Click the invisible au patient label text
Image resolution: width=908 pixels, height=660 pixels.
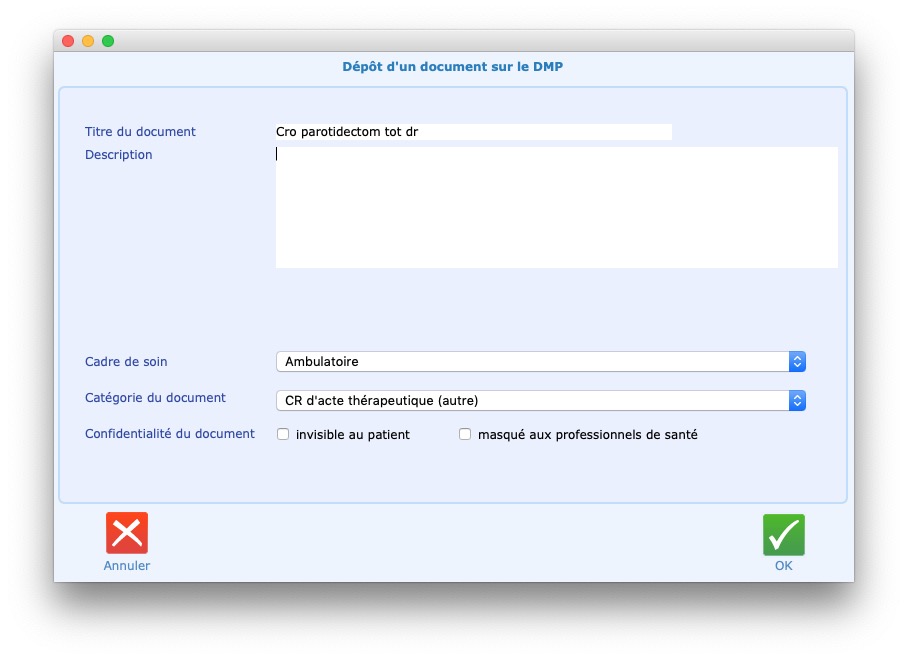click(353, 435)
